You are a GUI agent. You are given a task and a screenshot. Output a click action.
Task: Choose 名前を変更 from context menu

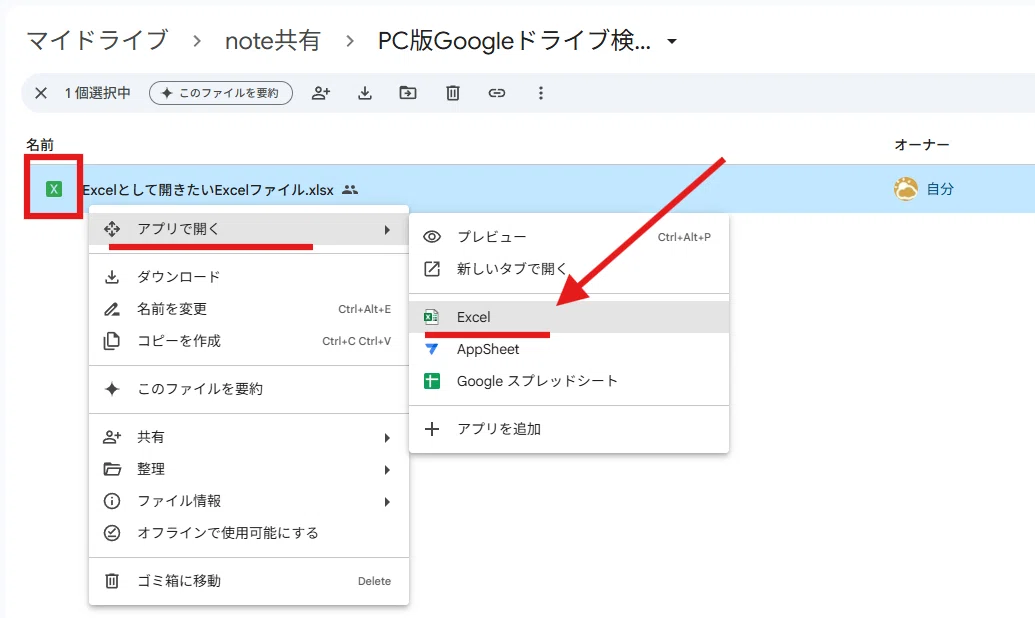[x=249, y=309]
